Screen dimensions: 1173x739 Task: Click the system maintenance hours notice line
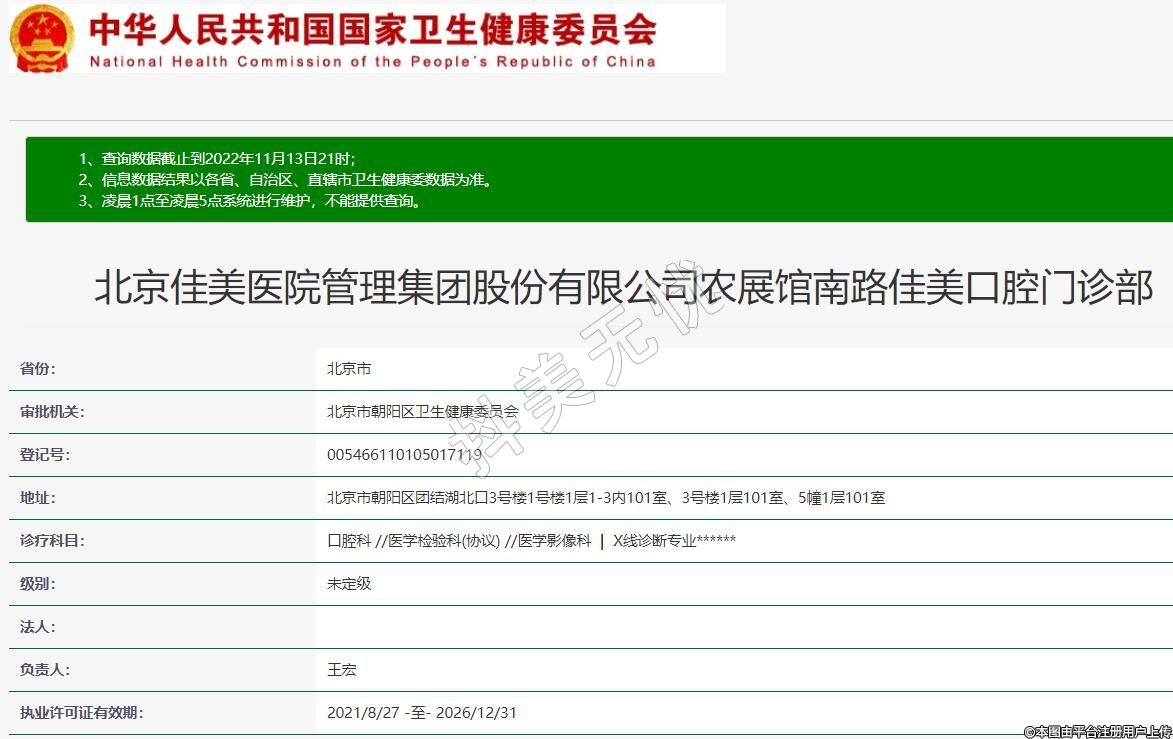coord(250,200)
